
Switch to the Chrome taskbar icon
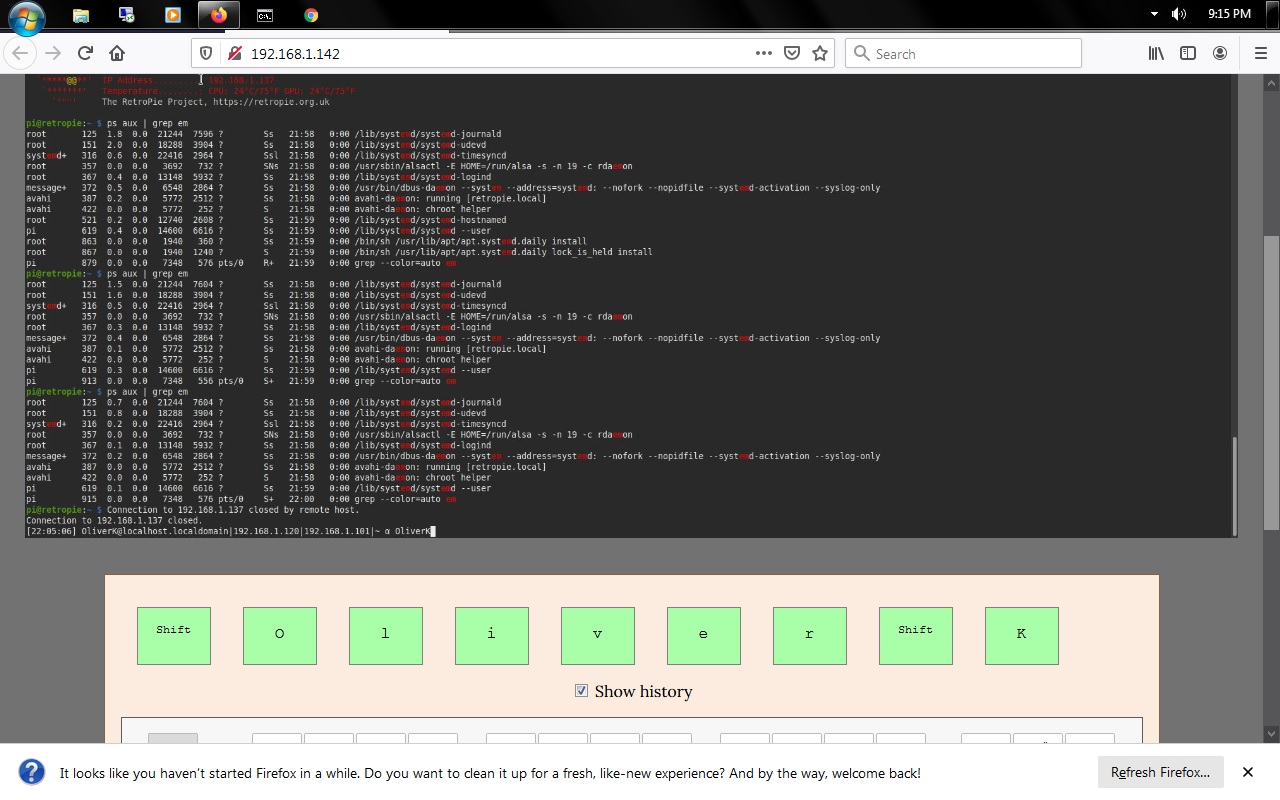click(x=310, y=14)
